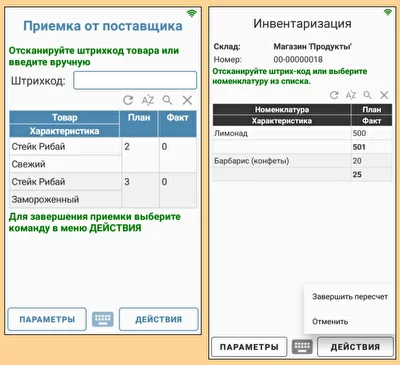Click План header in Инвентаризация table
Image resolution: width=400 pixels, height=365 pixels.
[x=372, y=109]
